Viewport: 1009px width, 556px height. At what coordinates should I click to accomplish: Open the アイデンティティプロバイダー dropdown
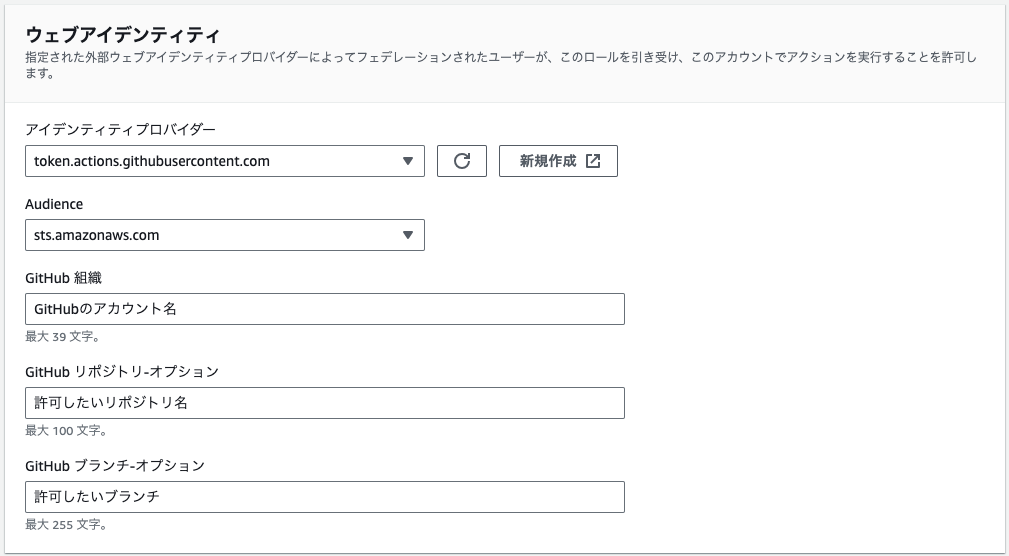225,161
